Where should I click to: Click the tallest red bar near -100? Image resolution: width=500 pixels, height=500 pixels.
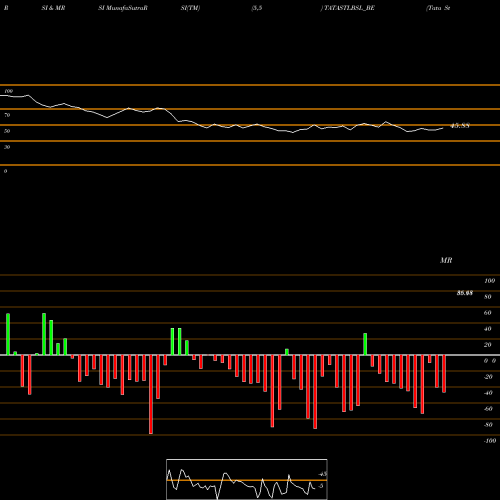[x=151, y=394]
